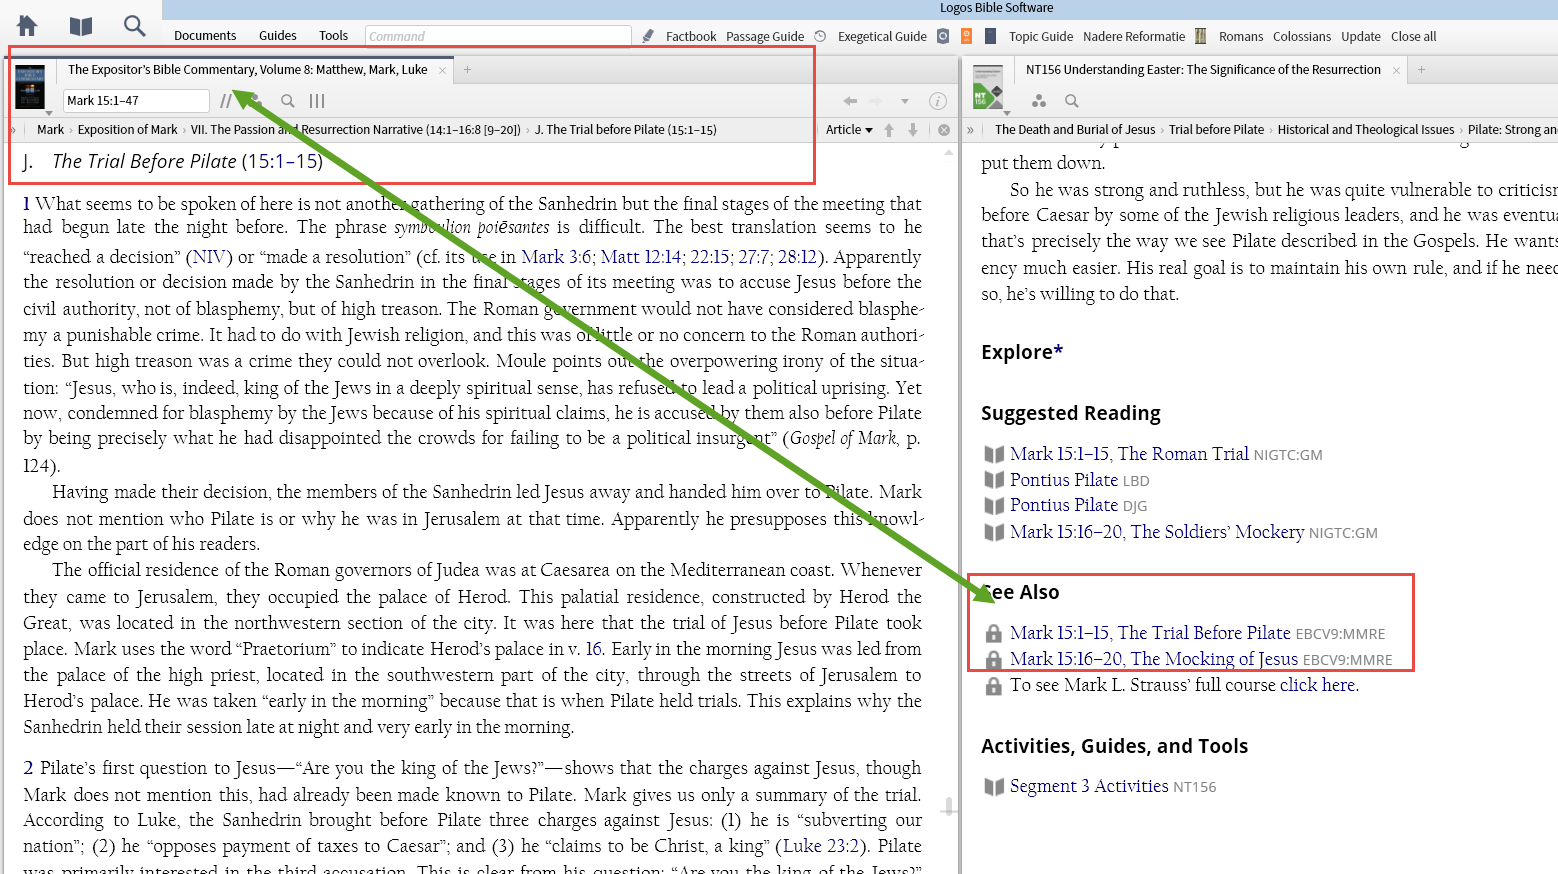1558x874 pixels.
Task: Toggle multi-column view in the commentary panel
Action: [x=317, y=101]
